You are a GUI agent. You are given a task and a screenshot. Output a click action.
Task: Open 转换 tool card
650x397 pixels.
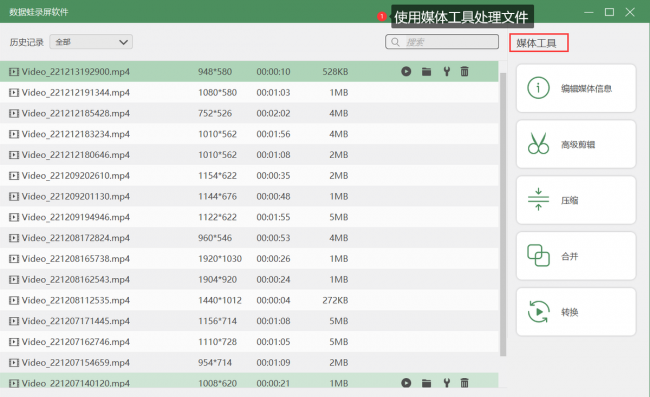pyautogui.click(x=576, y=312)
